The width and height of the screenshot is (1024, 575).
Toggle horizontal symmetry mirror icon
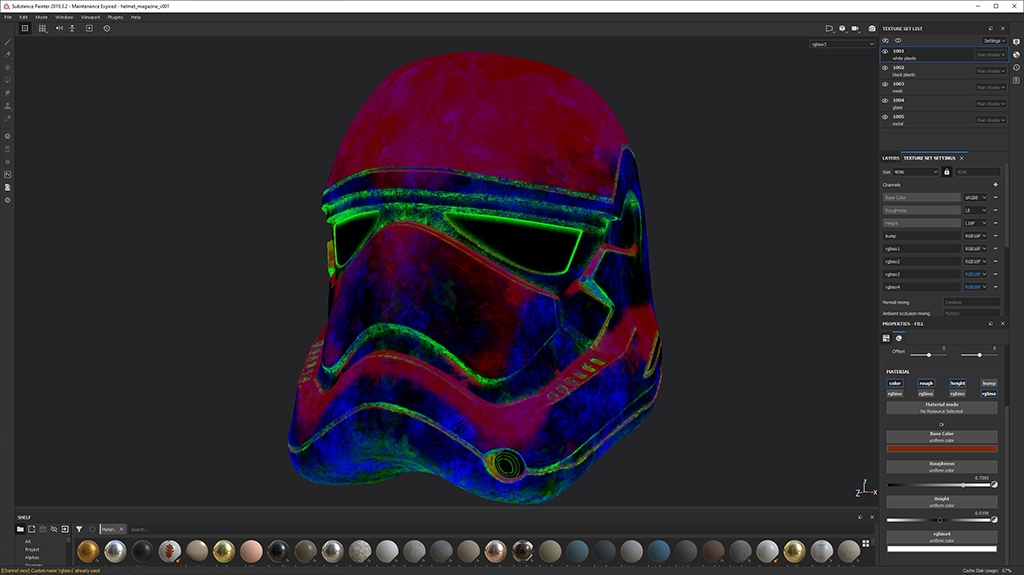click(59, 28)
